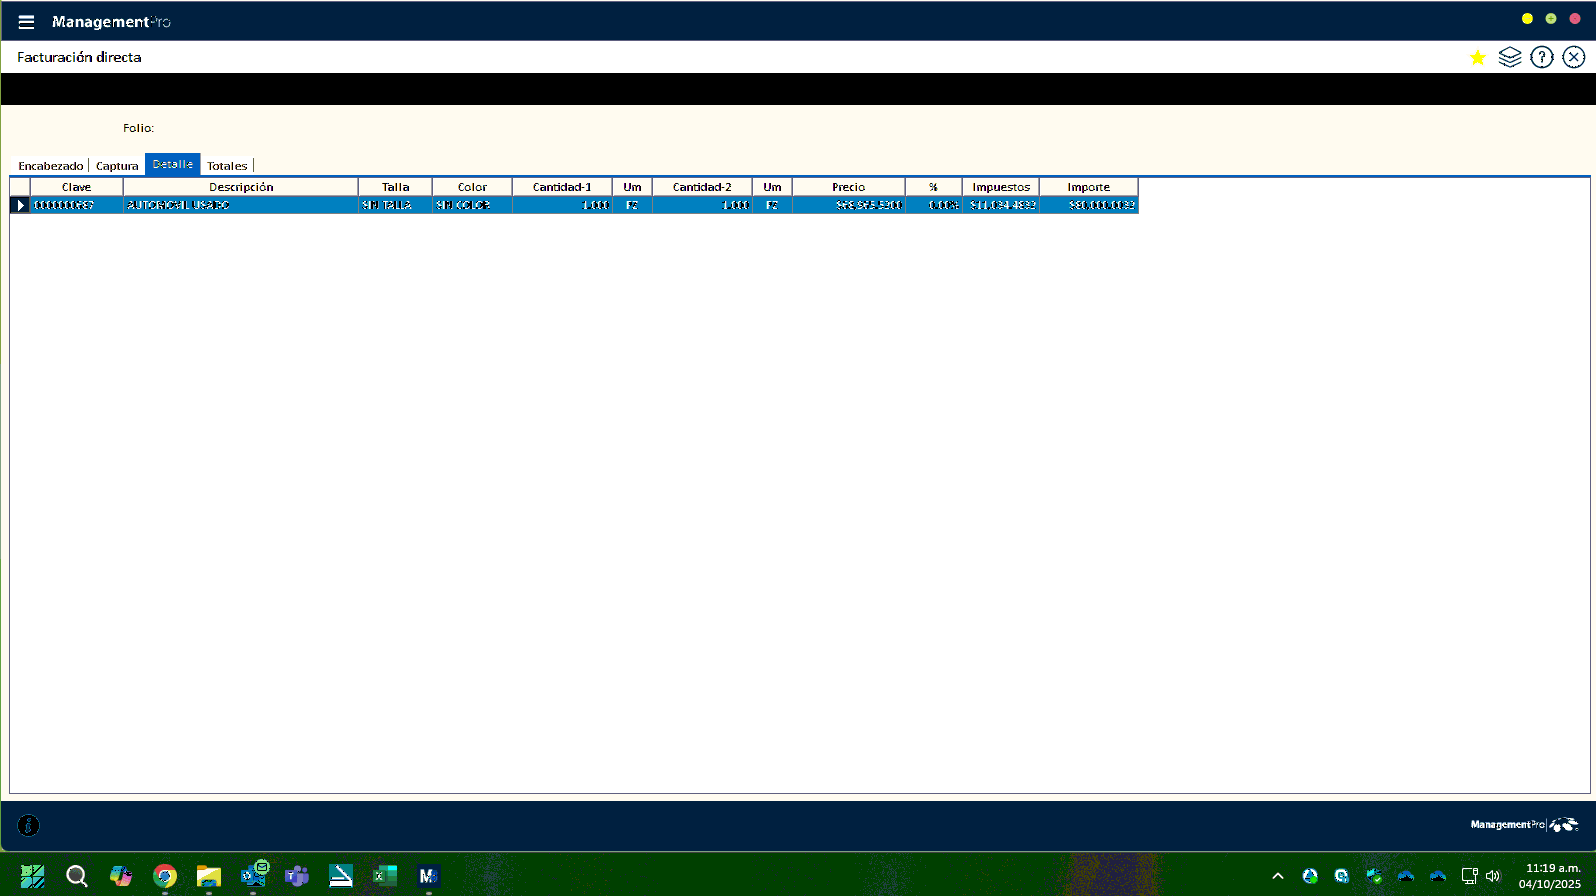Open Microsoft Teams from the taskbar

297,876
